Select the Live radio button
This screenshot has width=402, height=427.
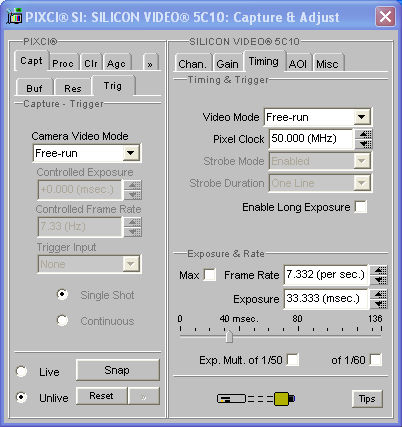pyautogui.click(x=22, y=371)
